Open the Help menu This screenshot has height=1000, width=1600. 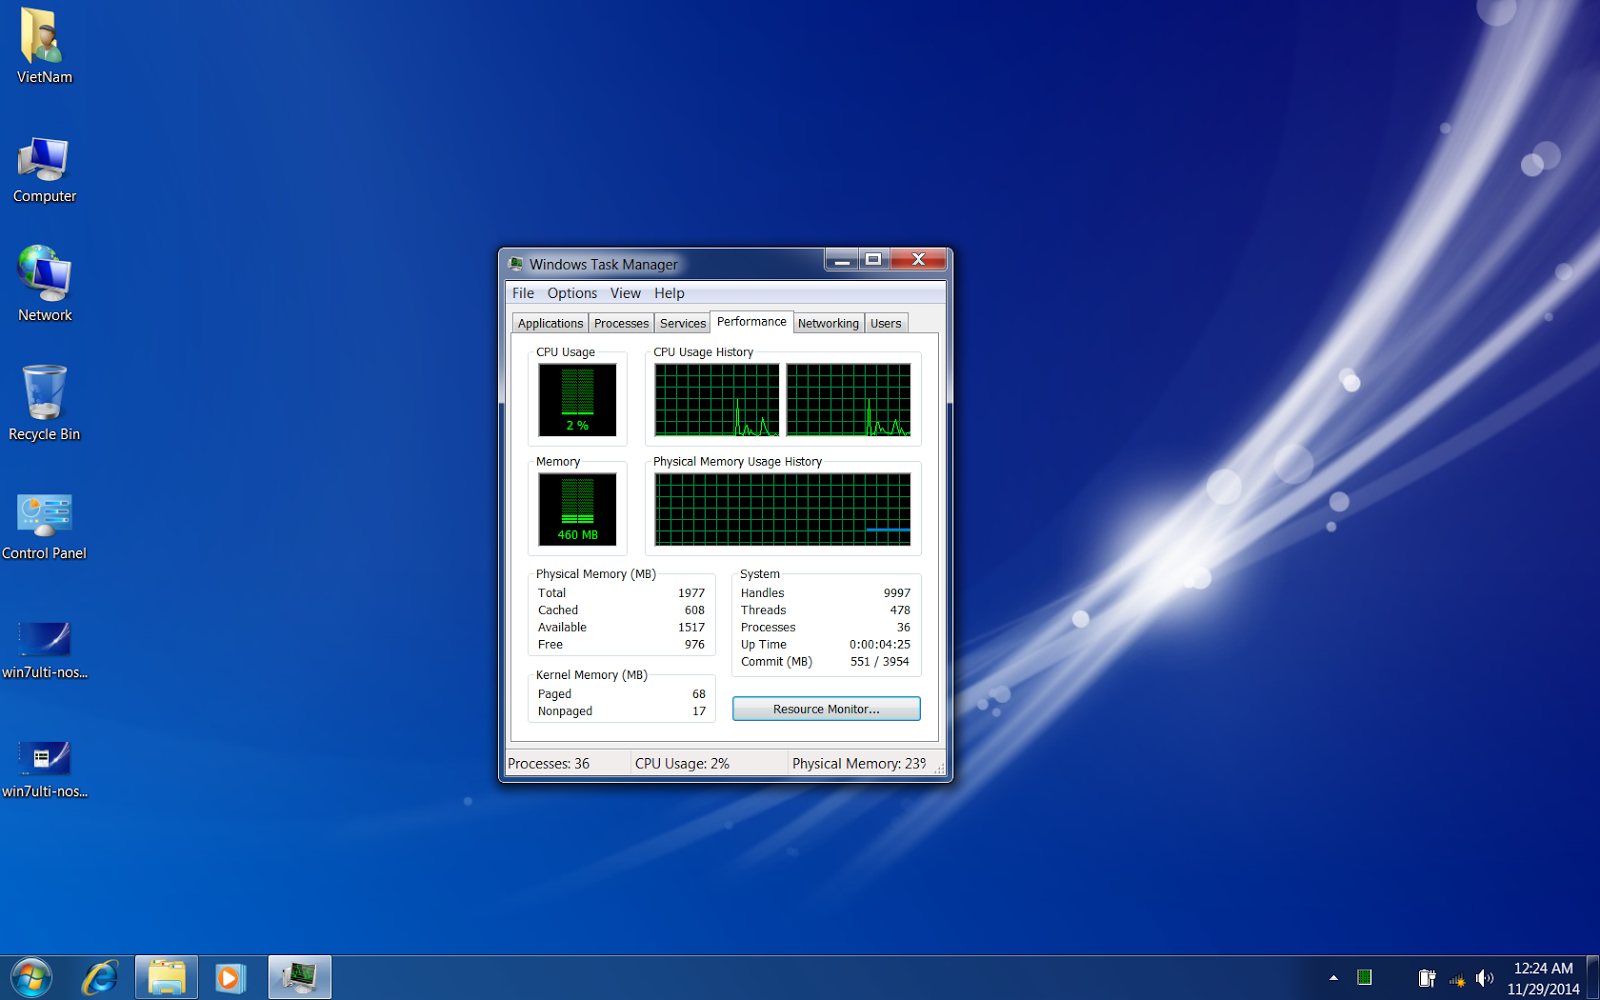(669, 293)
